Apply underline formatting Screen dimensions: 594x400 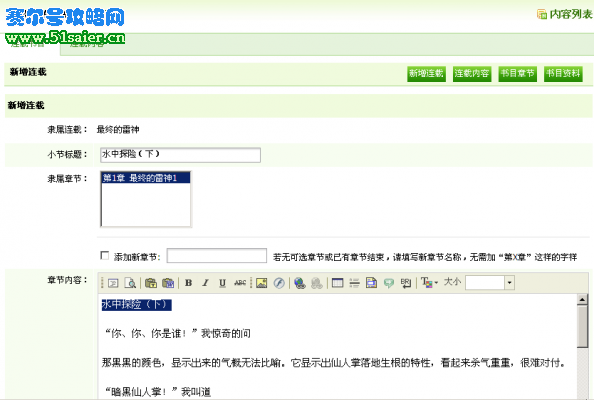[x=222, y=283]
